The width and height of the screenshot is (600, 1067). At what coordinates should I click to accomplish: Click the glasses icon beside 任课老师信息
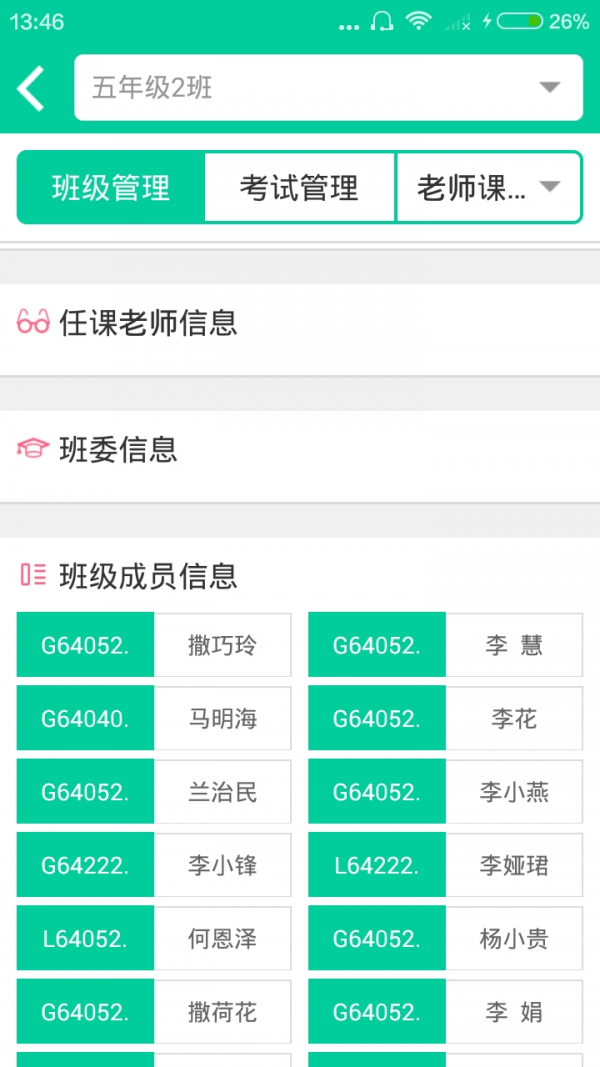(33, 323)
